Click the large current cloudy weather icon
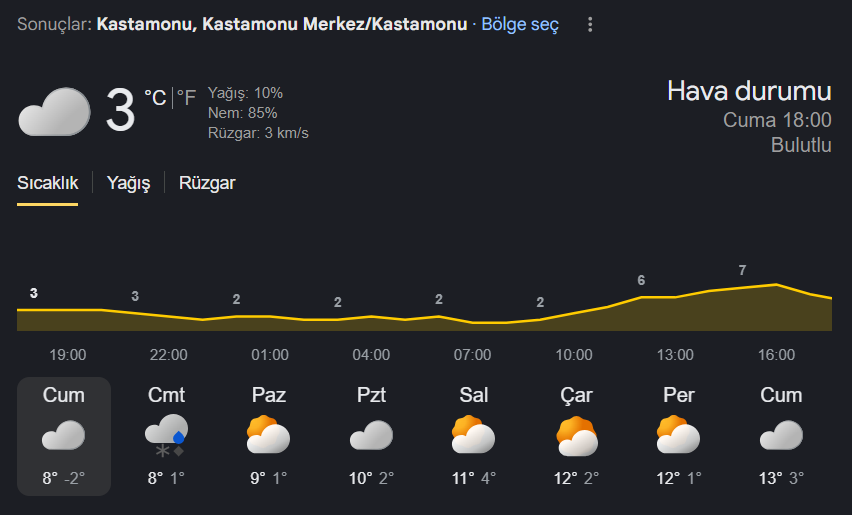This screenshot has height=515, width=852. point(54,111)
